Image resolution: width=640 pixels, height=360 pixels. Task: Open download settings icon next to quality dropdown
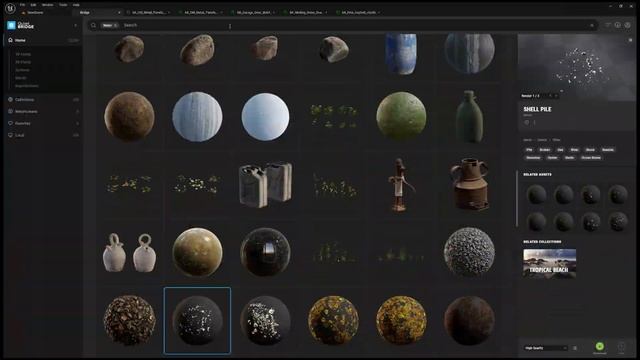point(575,348)
